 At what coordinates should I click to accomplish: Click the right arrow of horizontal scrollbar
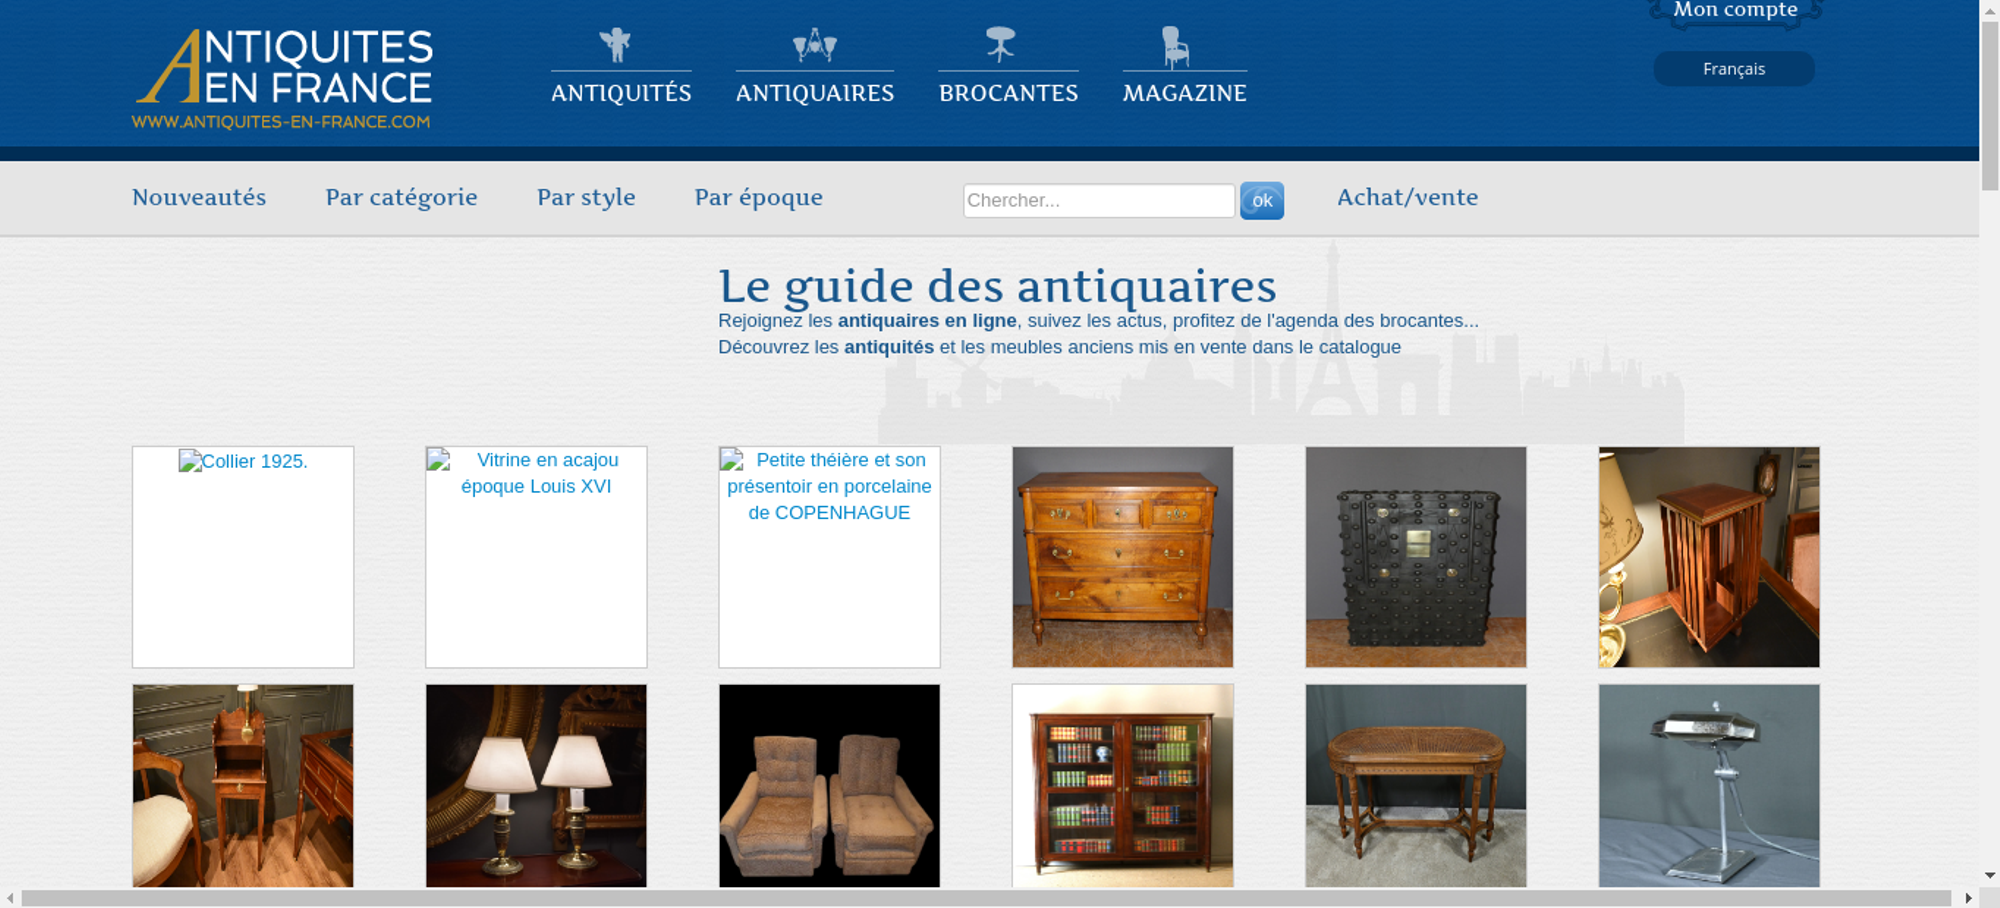(1968, 898)
